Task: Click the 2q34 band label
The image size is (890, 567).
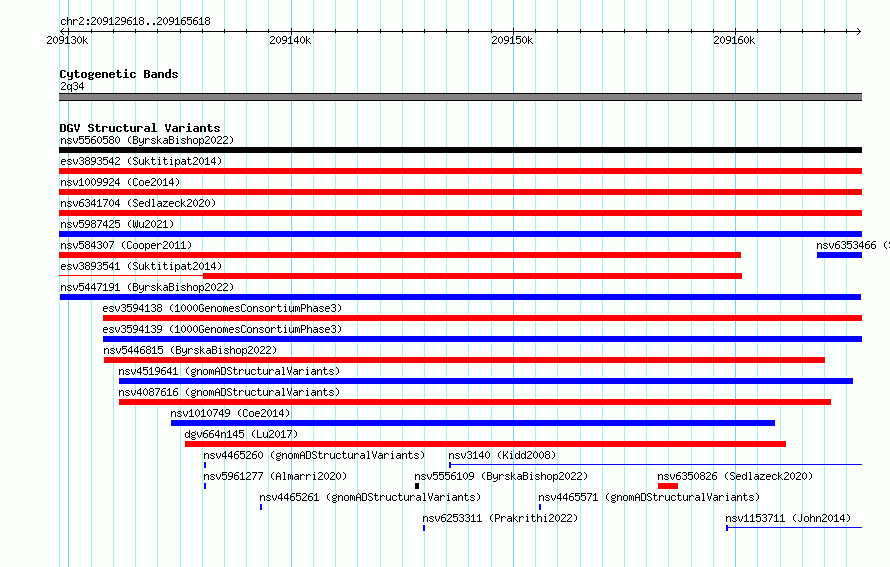Action: click(72, 86)
